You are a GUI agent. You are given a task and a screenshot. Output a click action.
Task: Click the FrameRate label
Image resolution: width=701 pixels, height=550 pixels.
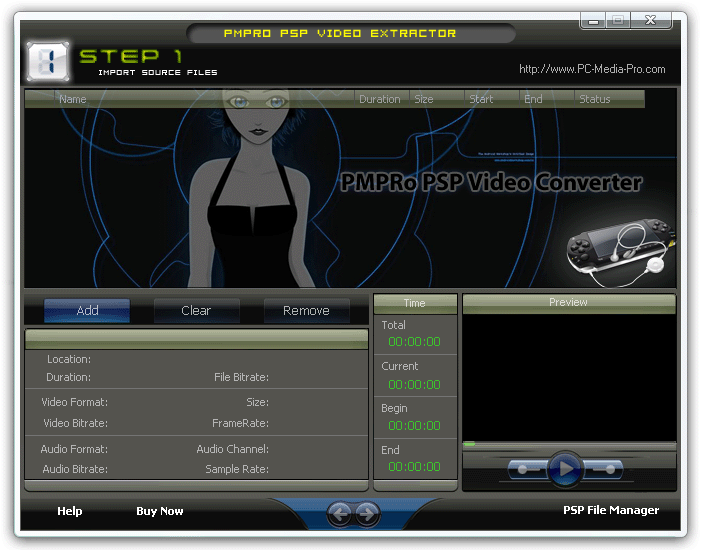point(241,423)
